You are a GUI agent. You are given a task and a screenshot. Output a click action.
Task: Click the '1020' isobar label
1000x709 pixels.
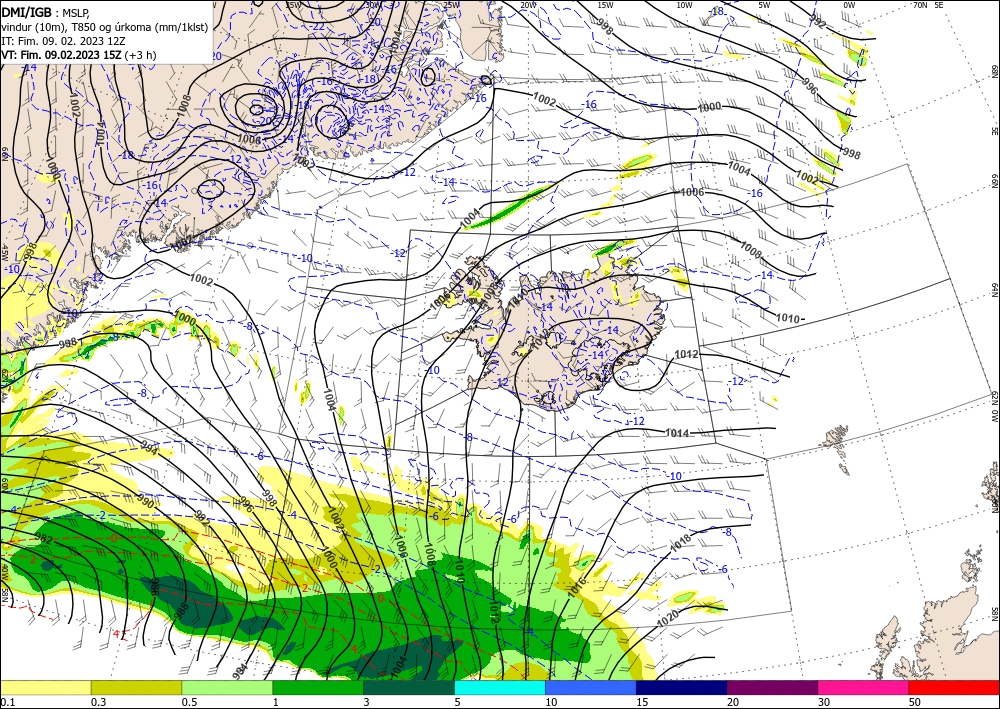coord(667,617)
